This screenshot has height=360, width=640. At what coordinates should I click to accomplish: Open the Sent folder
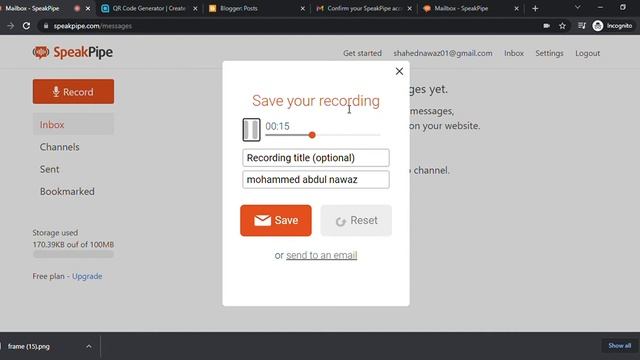tap(49, 169)
